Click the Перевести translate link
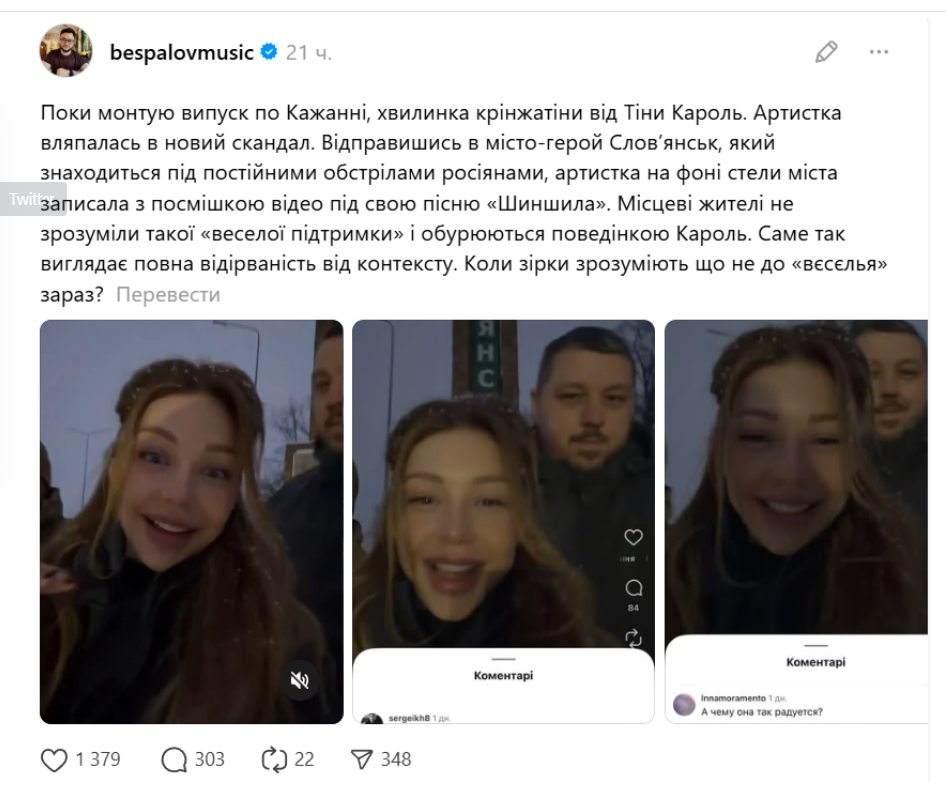This screenshot has height=810, width=946. point(168,294)
